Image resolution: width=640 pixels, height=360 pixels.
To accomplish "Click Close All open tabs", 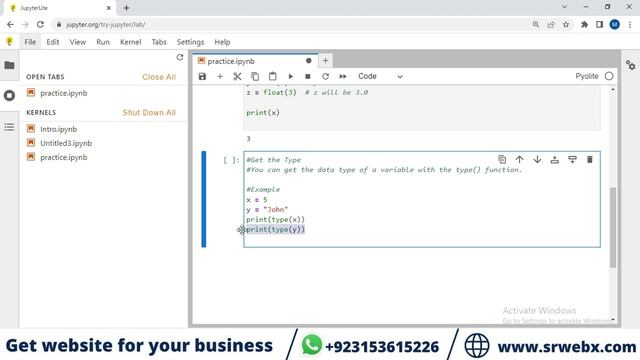I will click(159, 77).
